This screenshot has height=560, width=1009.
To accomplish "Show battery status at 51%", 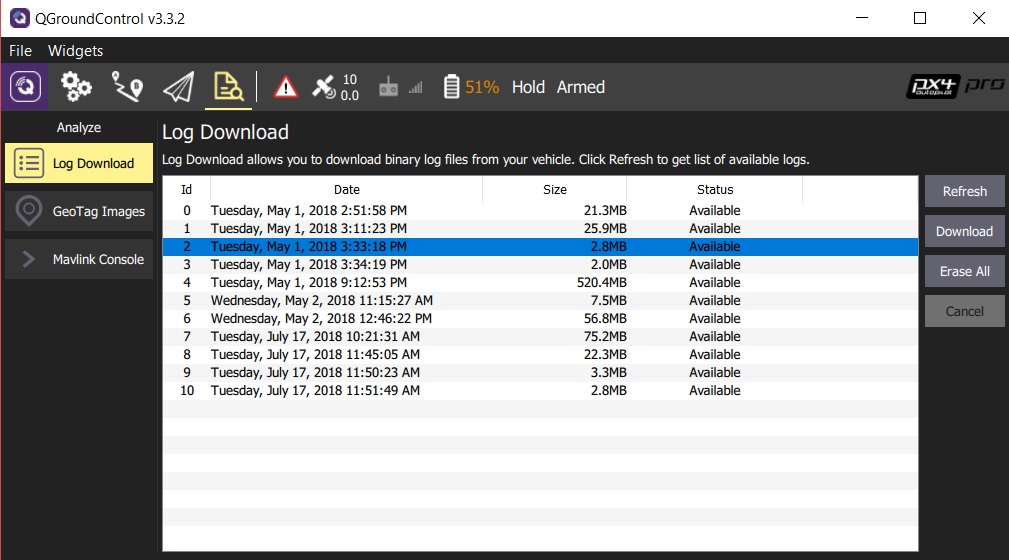I will click(471, 87).
